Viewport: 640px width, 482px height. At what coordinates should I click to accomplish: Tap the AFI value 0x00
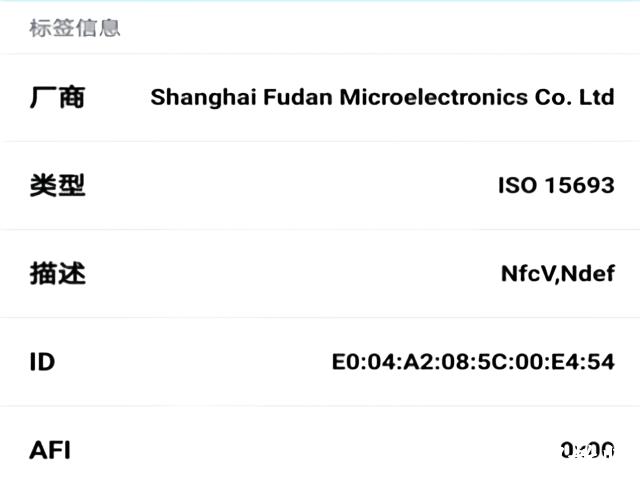tap(587, 450)
